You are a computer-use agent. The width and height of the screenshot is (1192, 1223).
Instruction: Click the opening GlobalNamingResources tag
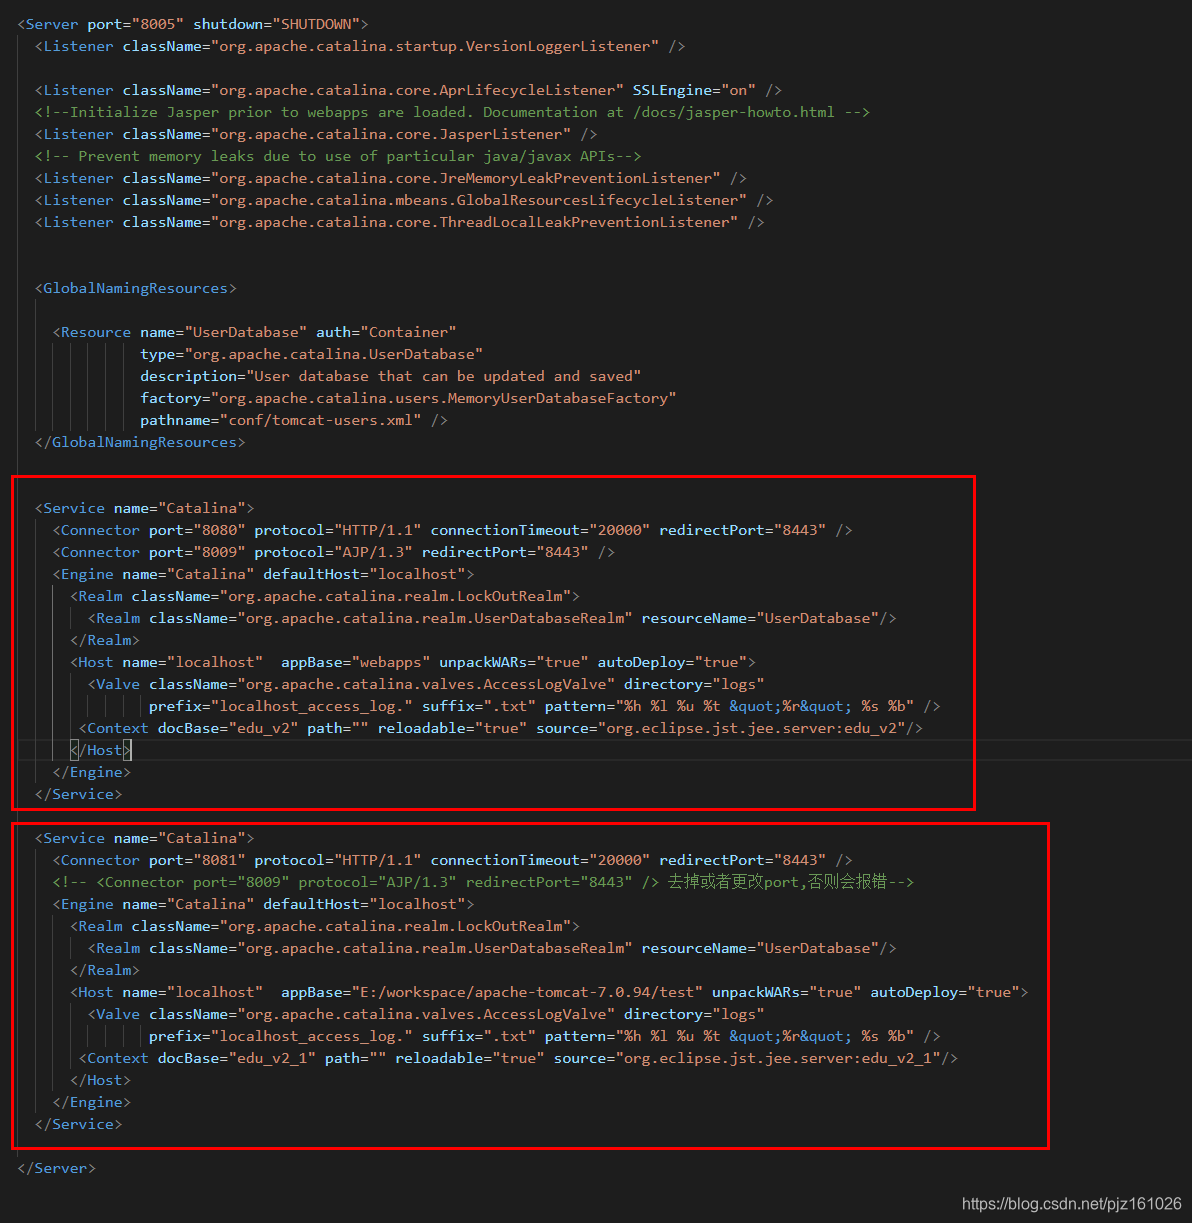click(136, 288)
